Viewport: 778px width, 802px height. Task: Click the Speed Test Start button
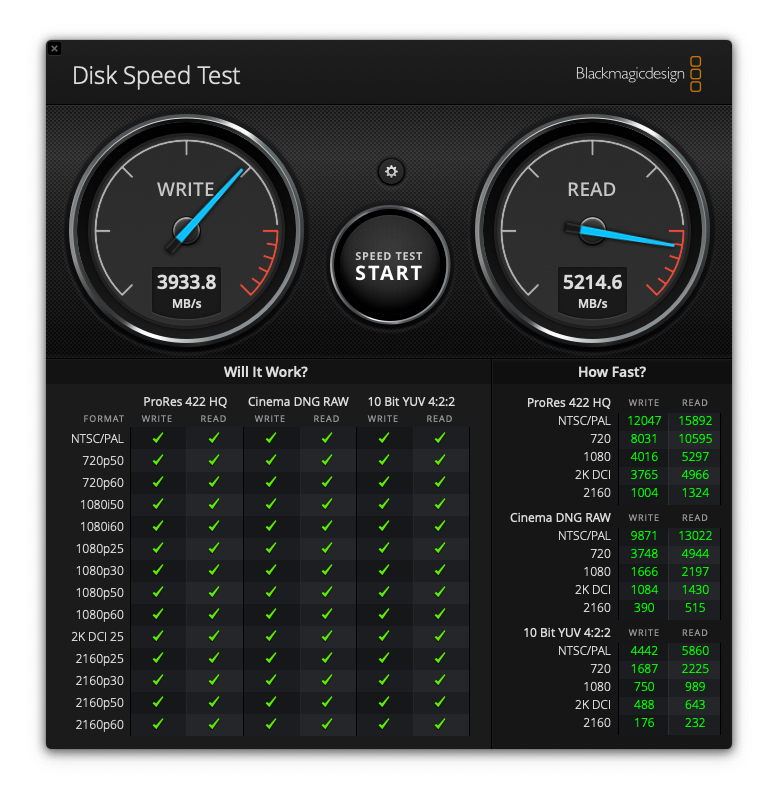click(x=390, y=265)
